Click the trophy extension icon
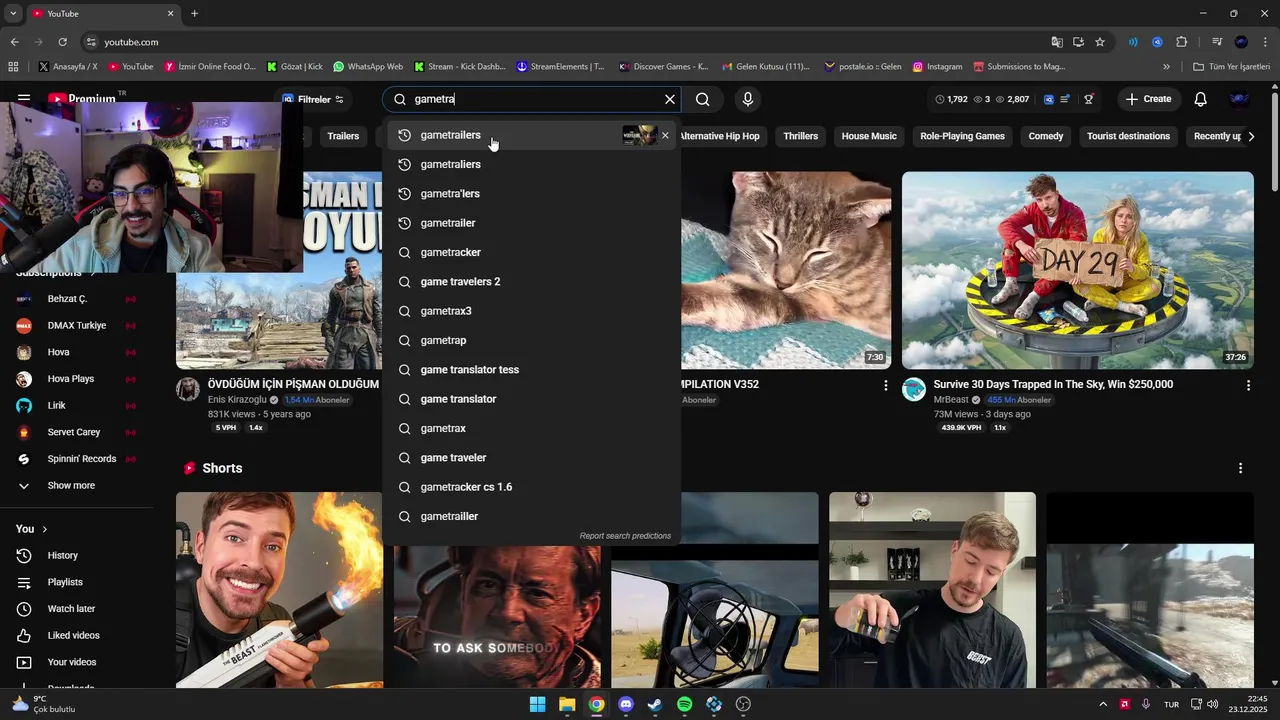This screenshot has height=720, width=1280. 1089,99
